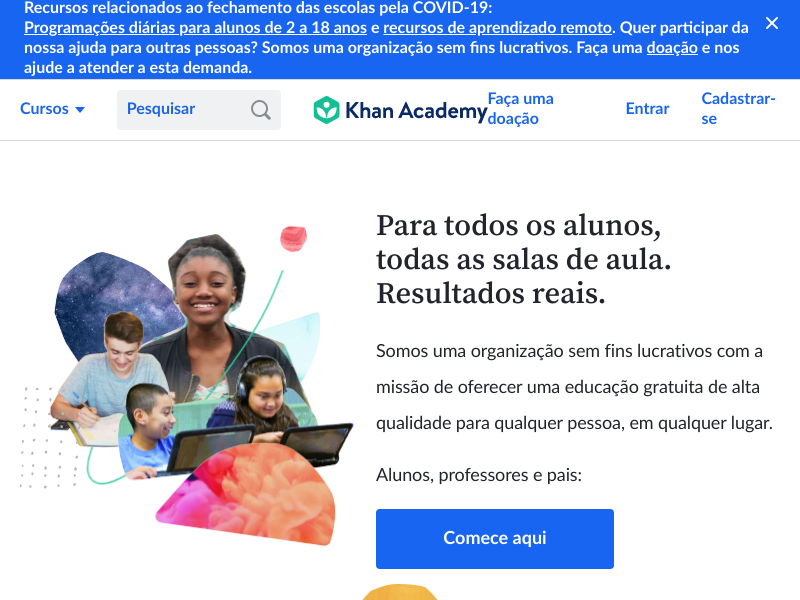
Task: Click the Comece aqui button
Action: [494, 538]
